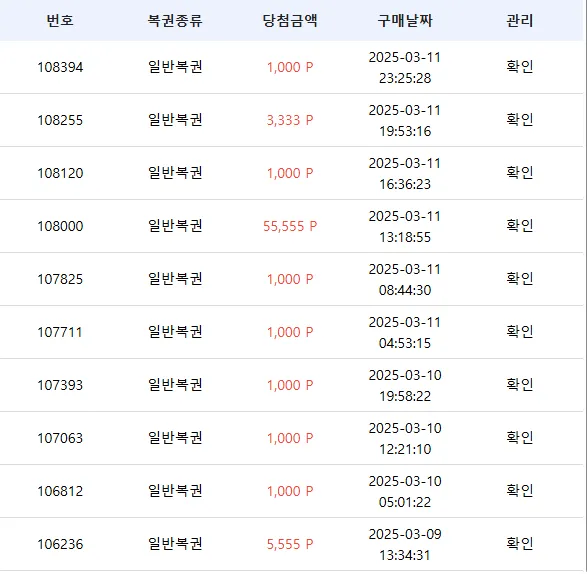
Task: Open 확인 link for ticket 108120
Action: [519, 173]
